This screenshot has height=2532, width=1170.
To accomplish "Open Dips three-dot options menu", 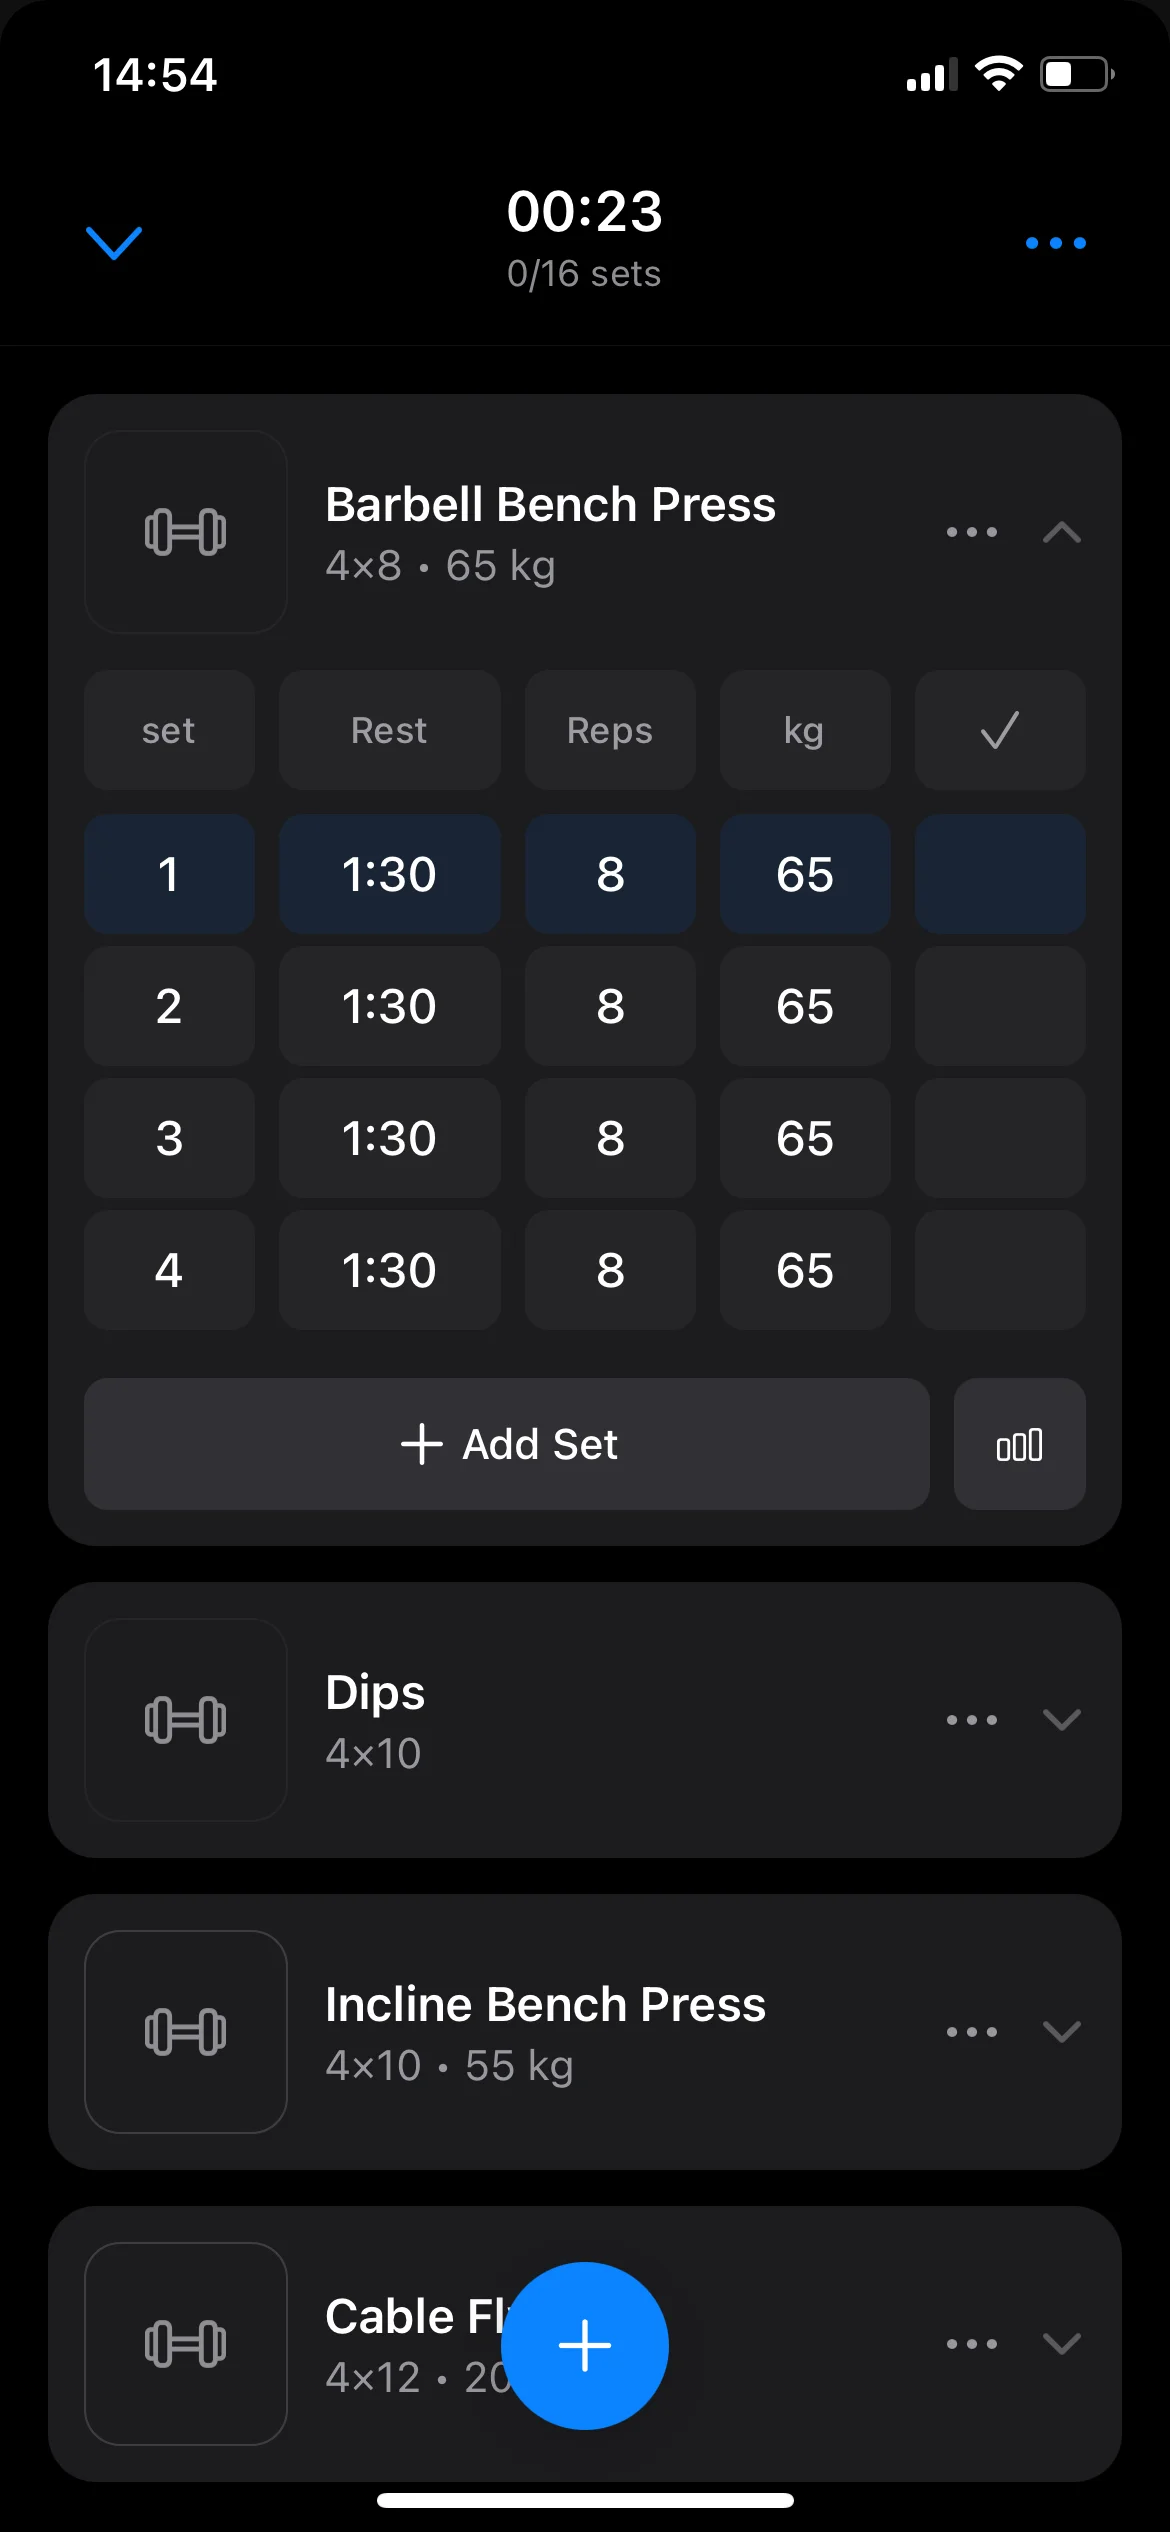I will pyautogui.click(x=971, y=1720).
